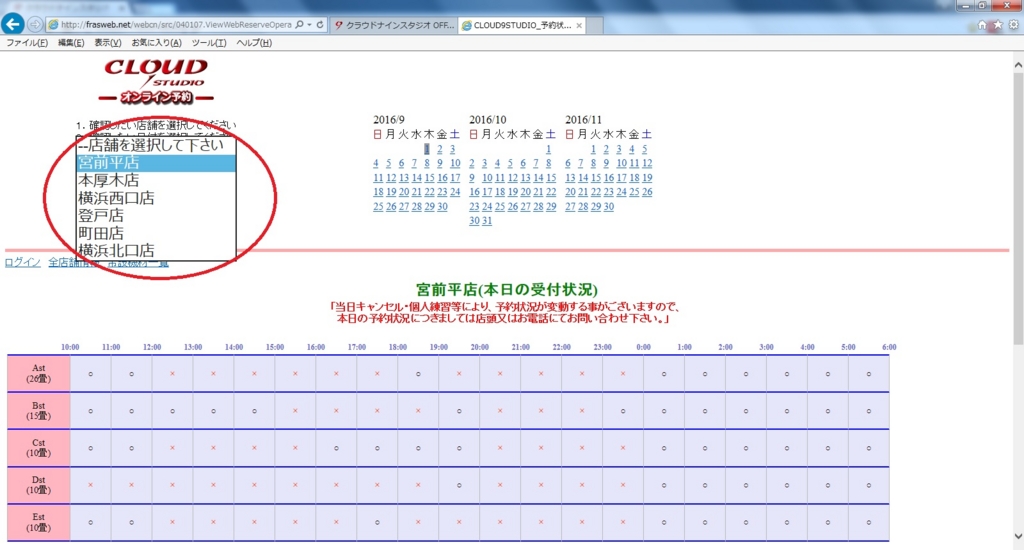1024x550 pixels.
Task: Switch to the CLOUD9STUDIO_予約状 tab
Action: pos(522,25)
